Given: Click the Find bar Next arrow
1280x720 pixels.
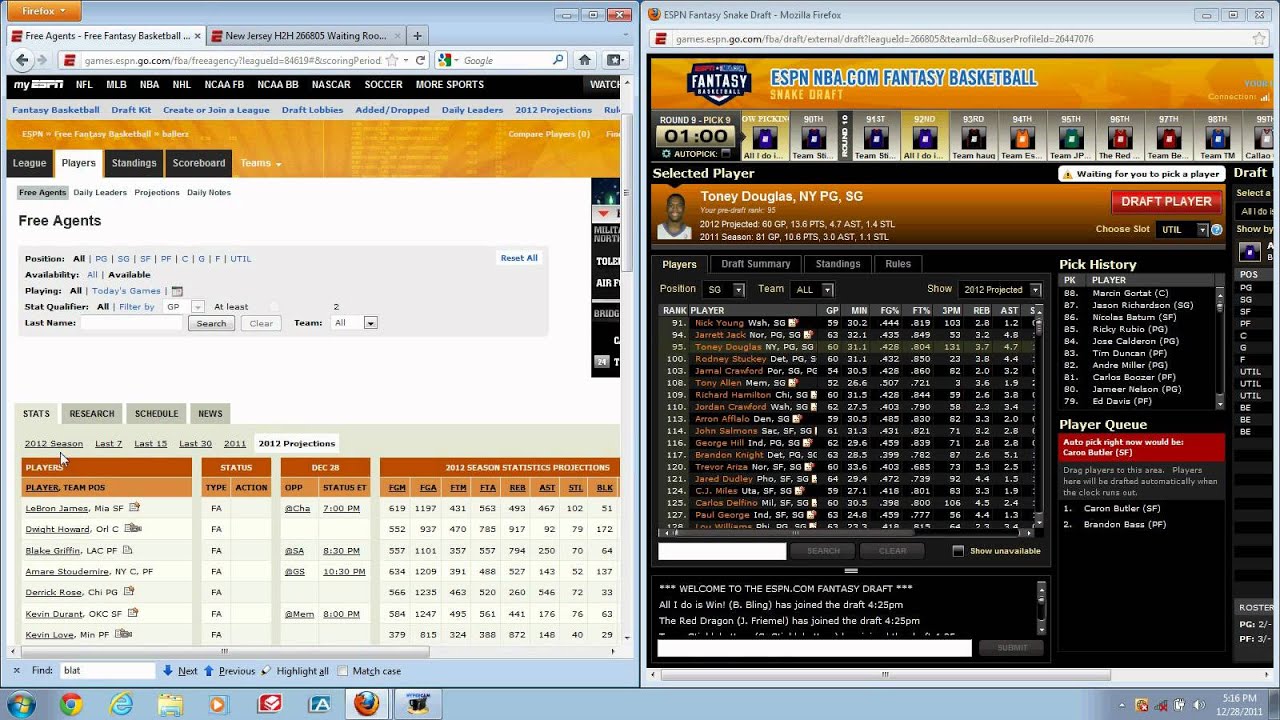Looking at the screenshot, I should (x=168, y=671).
